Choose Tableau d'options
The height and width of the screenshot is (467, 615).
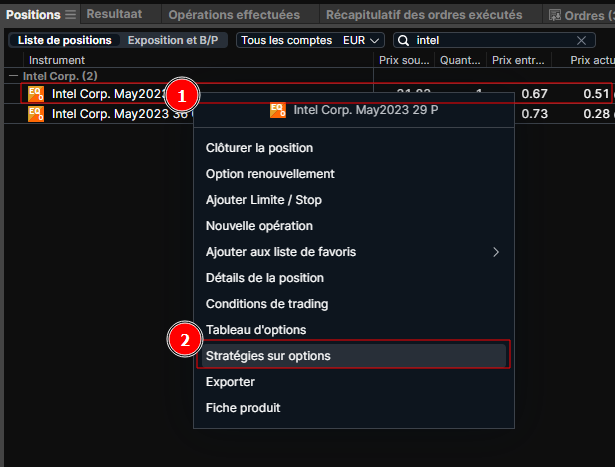pos(354,330)
